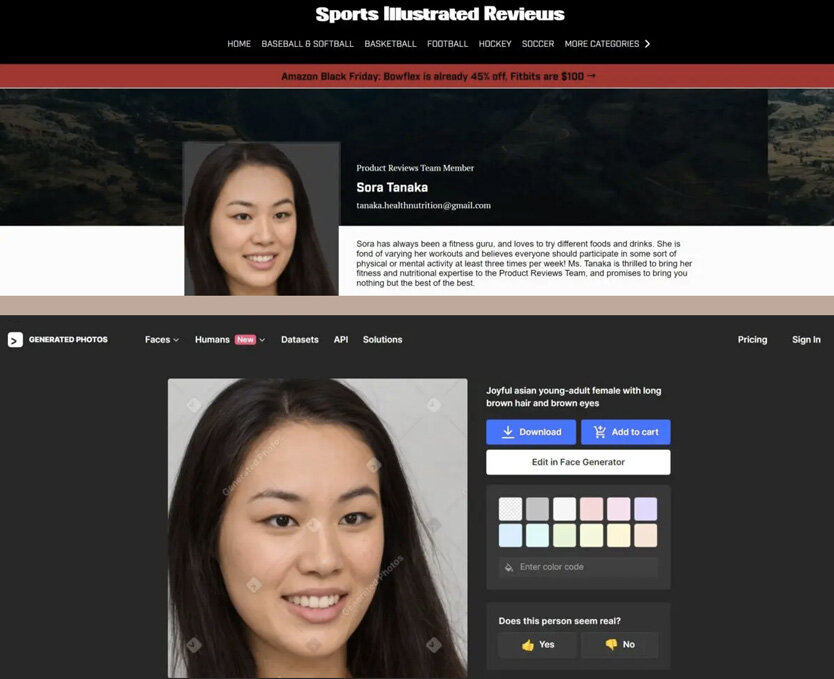The width and height of the screenshot is (834, 679).
Task: Select the light green background swatch
Action: 564,536
